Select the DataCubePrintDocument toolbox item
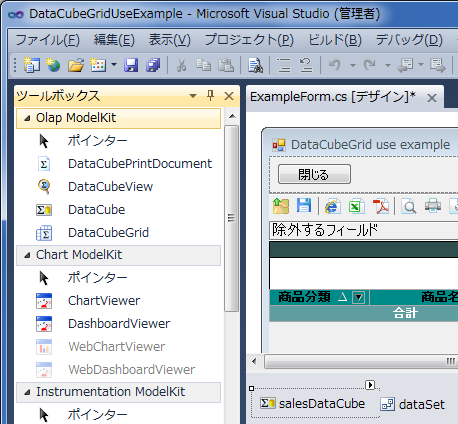 coord(118,164)
